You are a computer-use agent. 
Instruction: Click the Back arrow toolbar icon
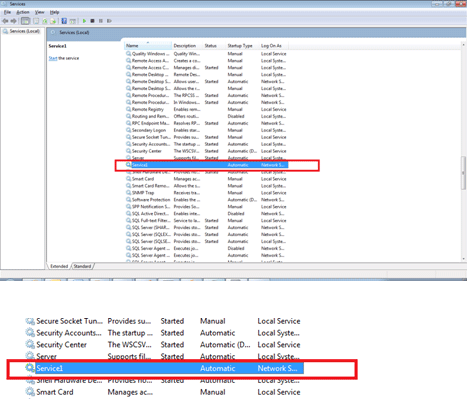point(5,21)
